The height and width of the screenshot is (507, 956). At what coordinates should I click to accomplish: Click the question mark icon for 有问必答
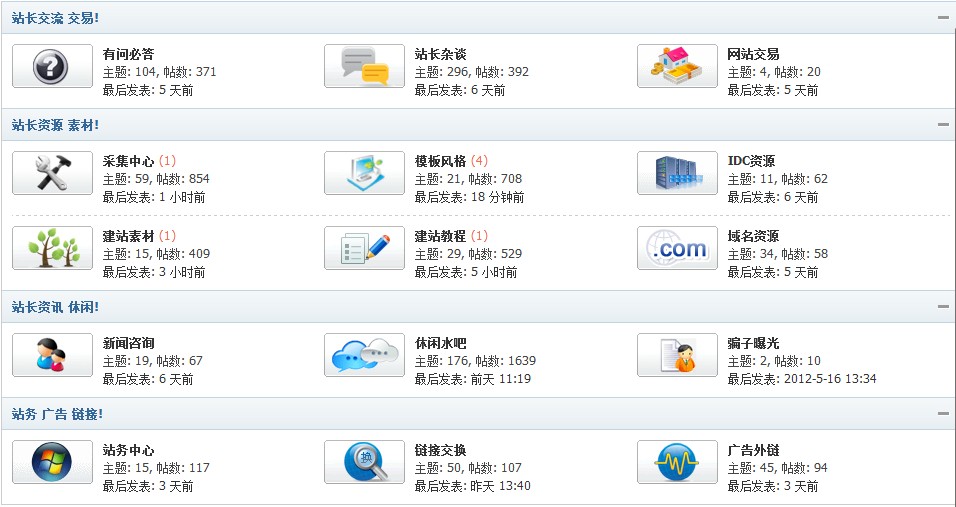point(52,67)
